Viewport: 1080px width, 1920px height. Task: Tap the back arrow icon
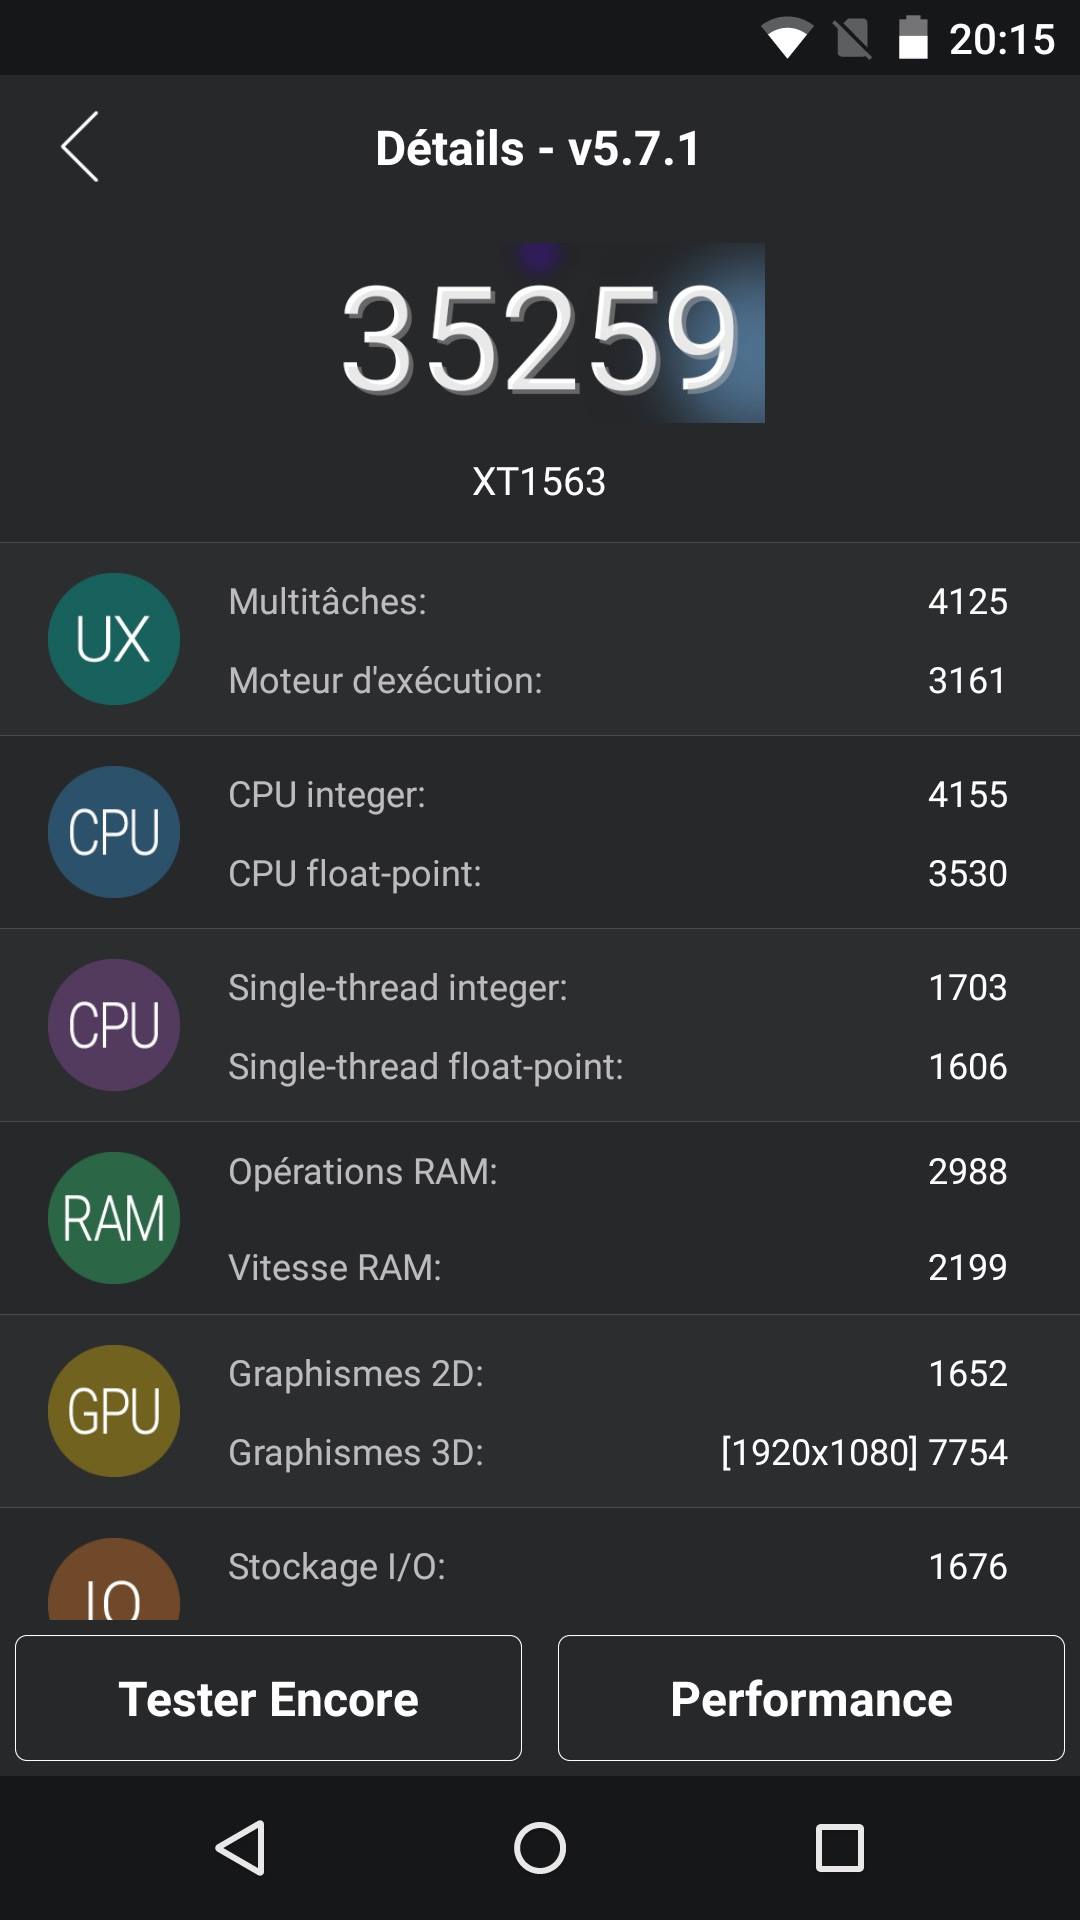click(80, 147)
